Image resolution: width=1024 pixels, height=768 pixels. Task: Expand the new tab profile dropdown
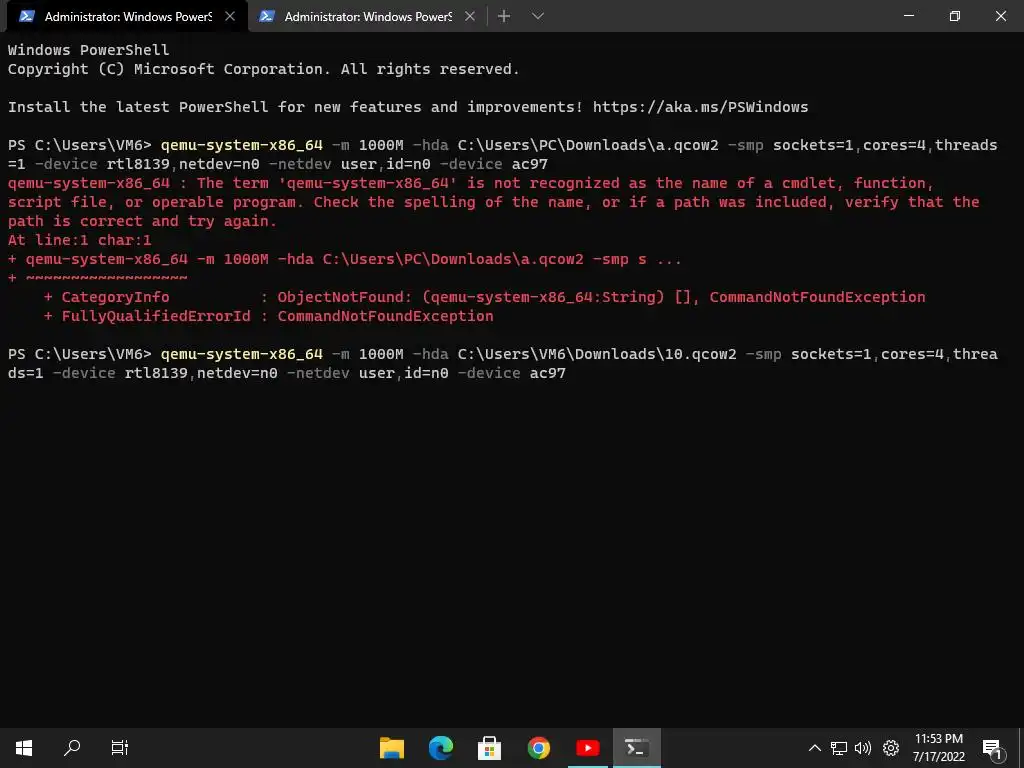tap(537, 16)
